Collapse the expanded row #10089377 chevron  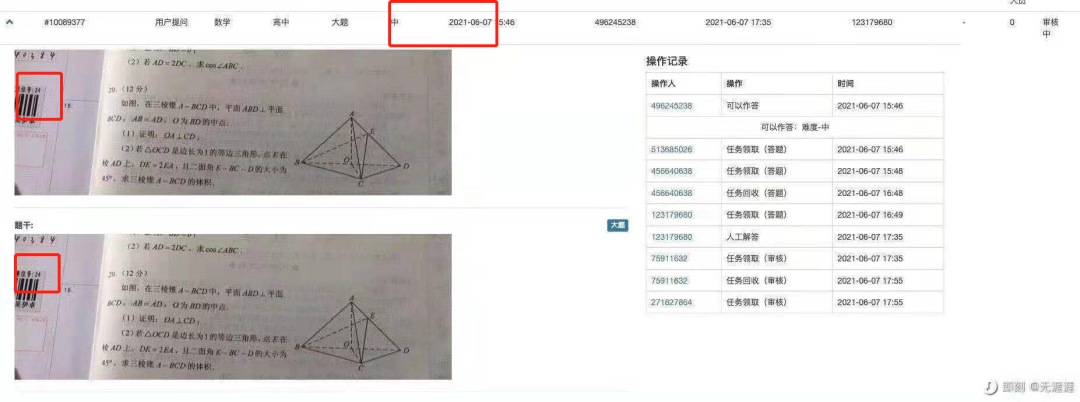coord(10,22)
